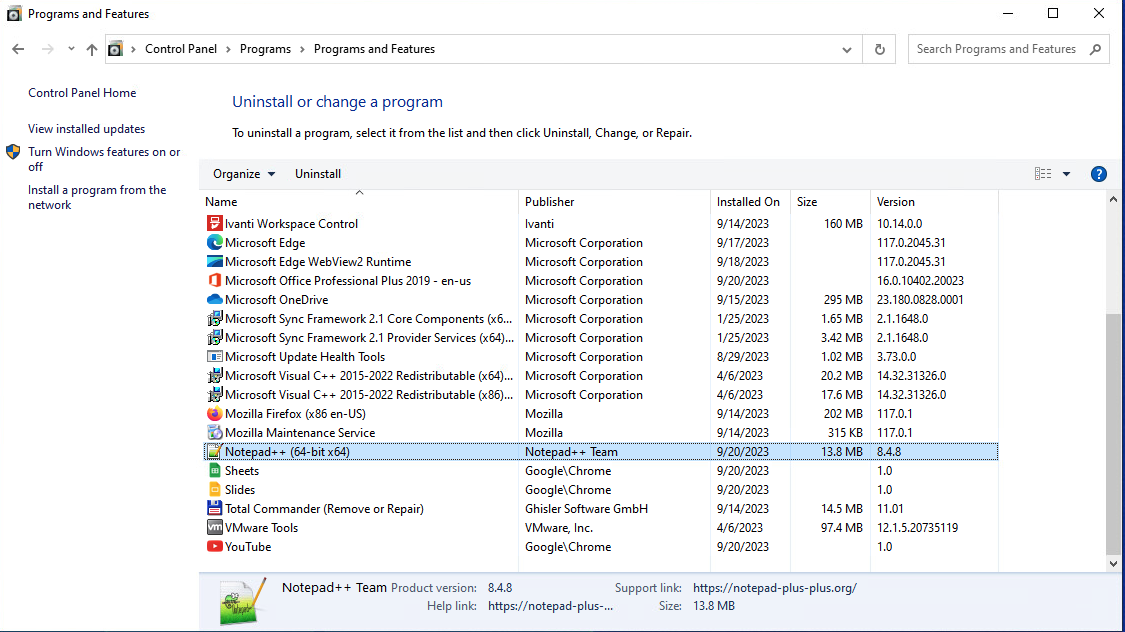Viewport: 1125px width, 632px height.
Task: Go back with the left arrow
Action: coord(18,49)
